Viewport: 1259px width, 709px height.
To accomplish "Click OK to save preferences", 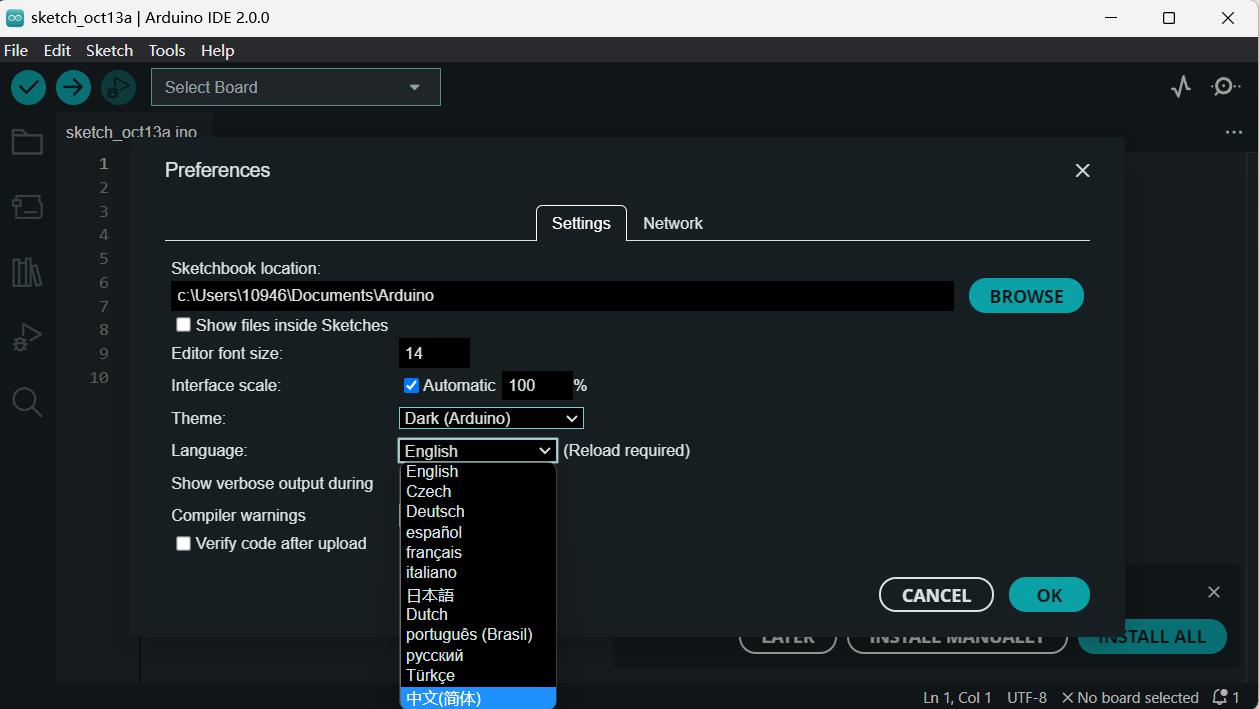I will point(1049,595).
